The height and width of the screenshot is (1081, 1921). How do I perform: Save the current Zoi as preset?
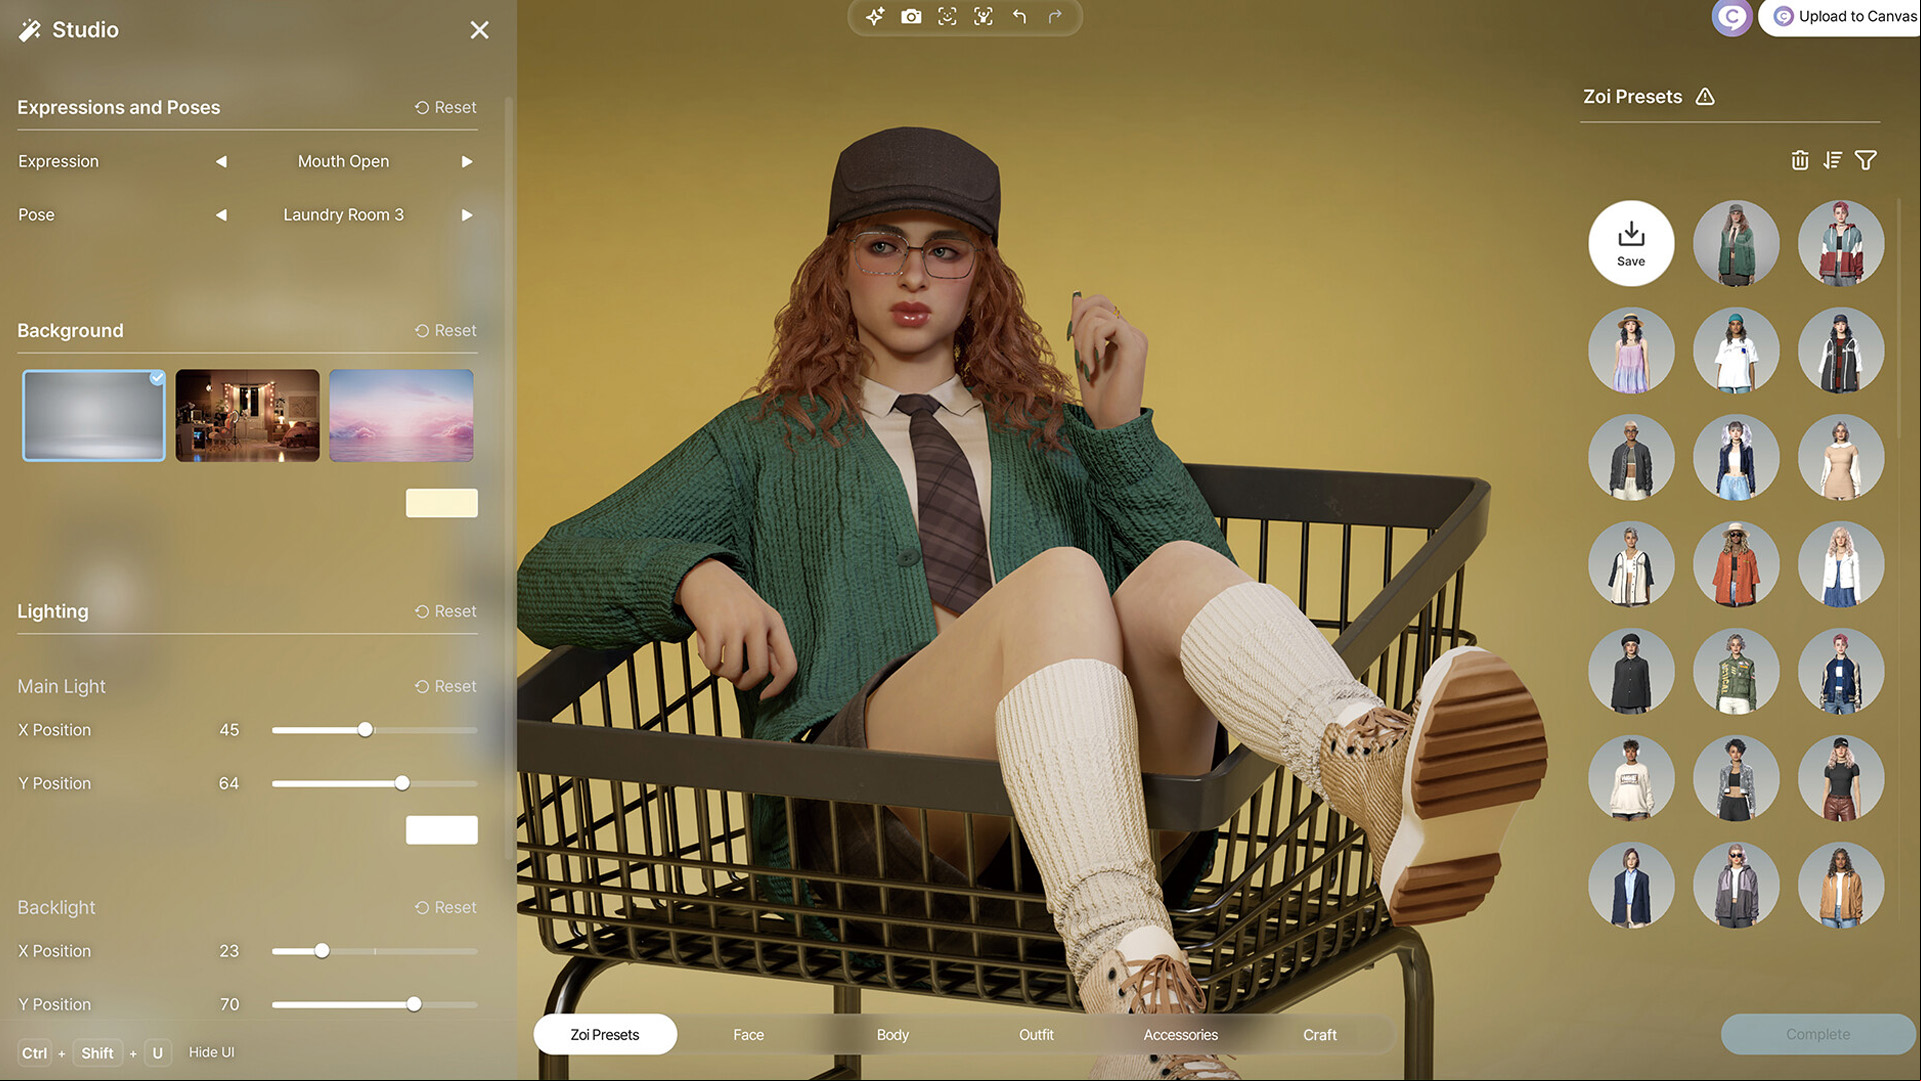1631,243
